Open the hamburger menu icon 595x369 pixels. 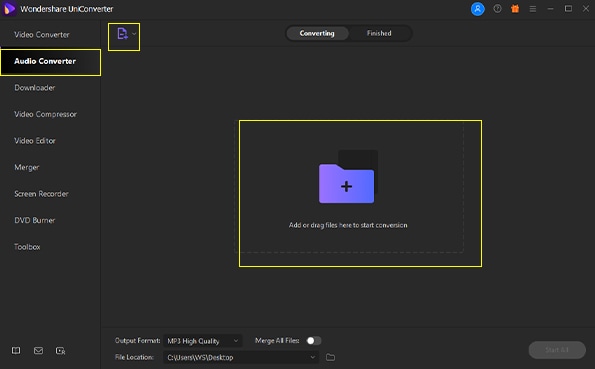pos(533,9)
